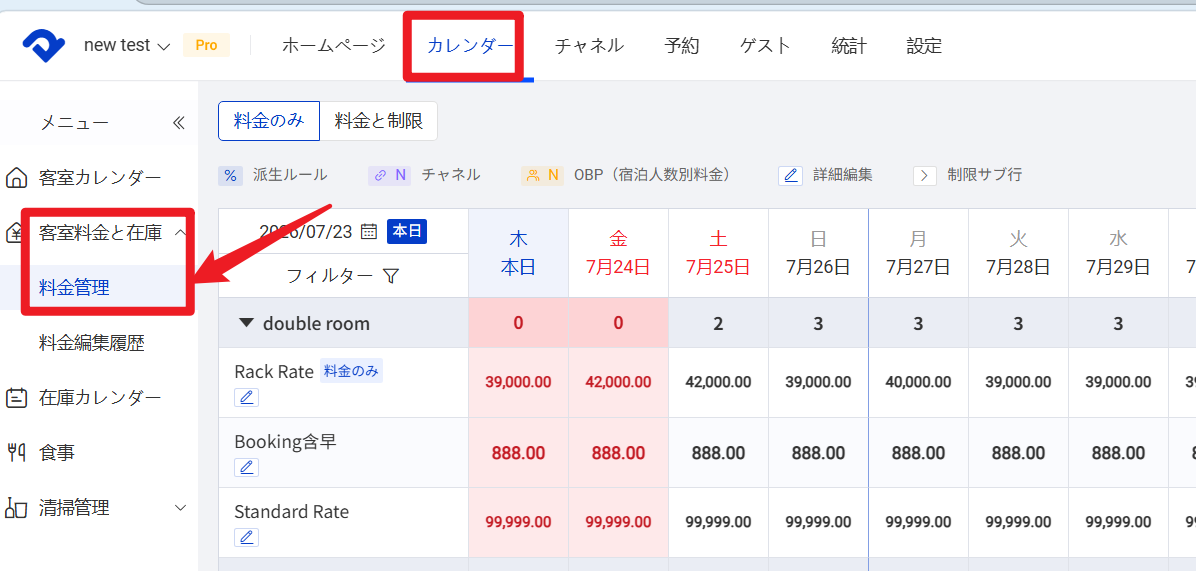Select the 料金のみ view toggle
The width and height of the screenshot is (1196, 571).
(269, 121)
